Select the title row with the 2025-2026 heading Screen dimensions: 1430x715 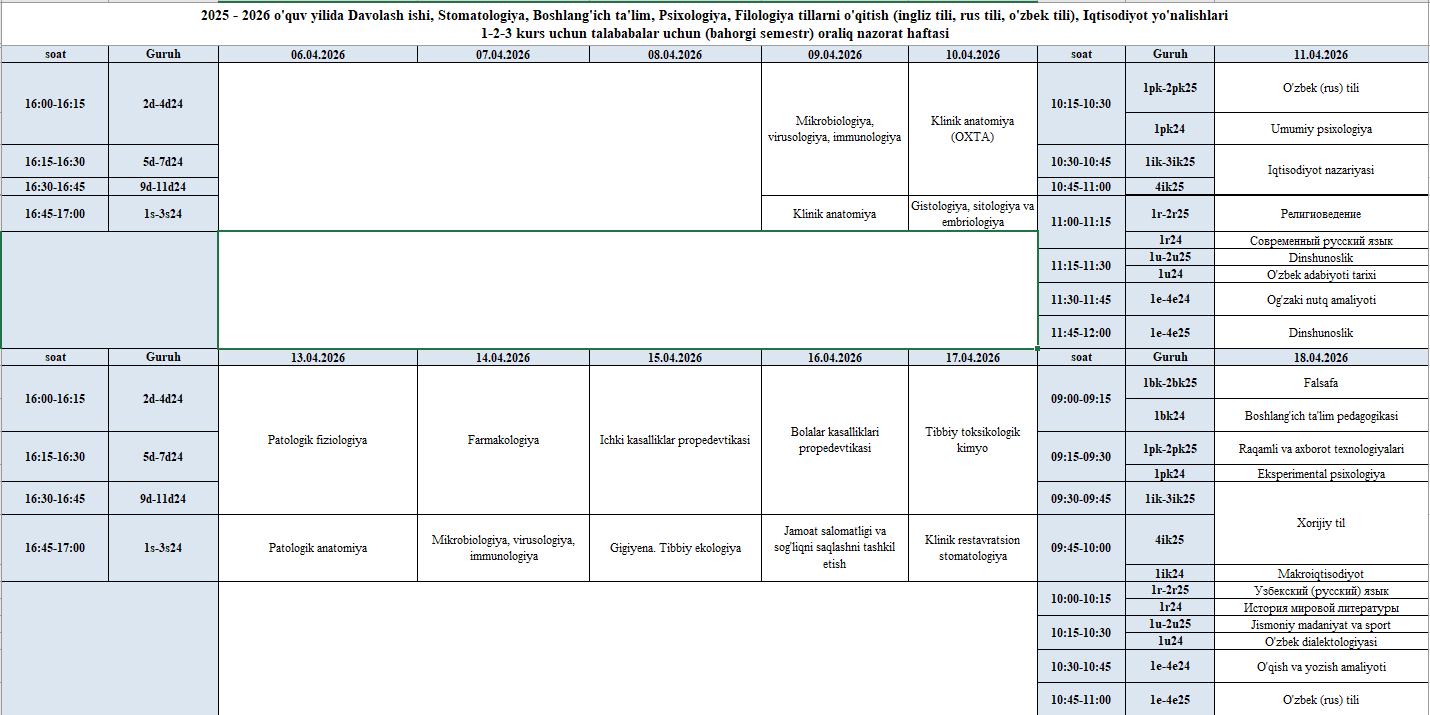point(714,23)
